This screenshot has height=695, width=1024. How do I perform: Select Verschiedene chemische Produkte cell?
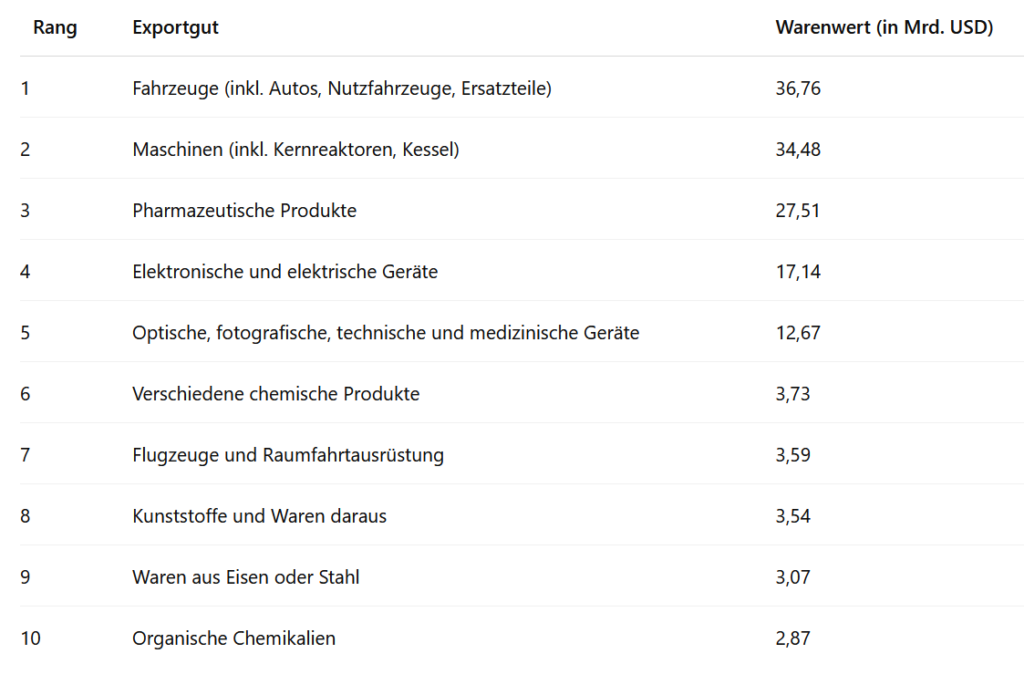coord(276,394)
